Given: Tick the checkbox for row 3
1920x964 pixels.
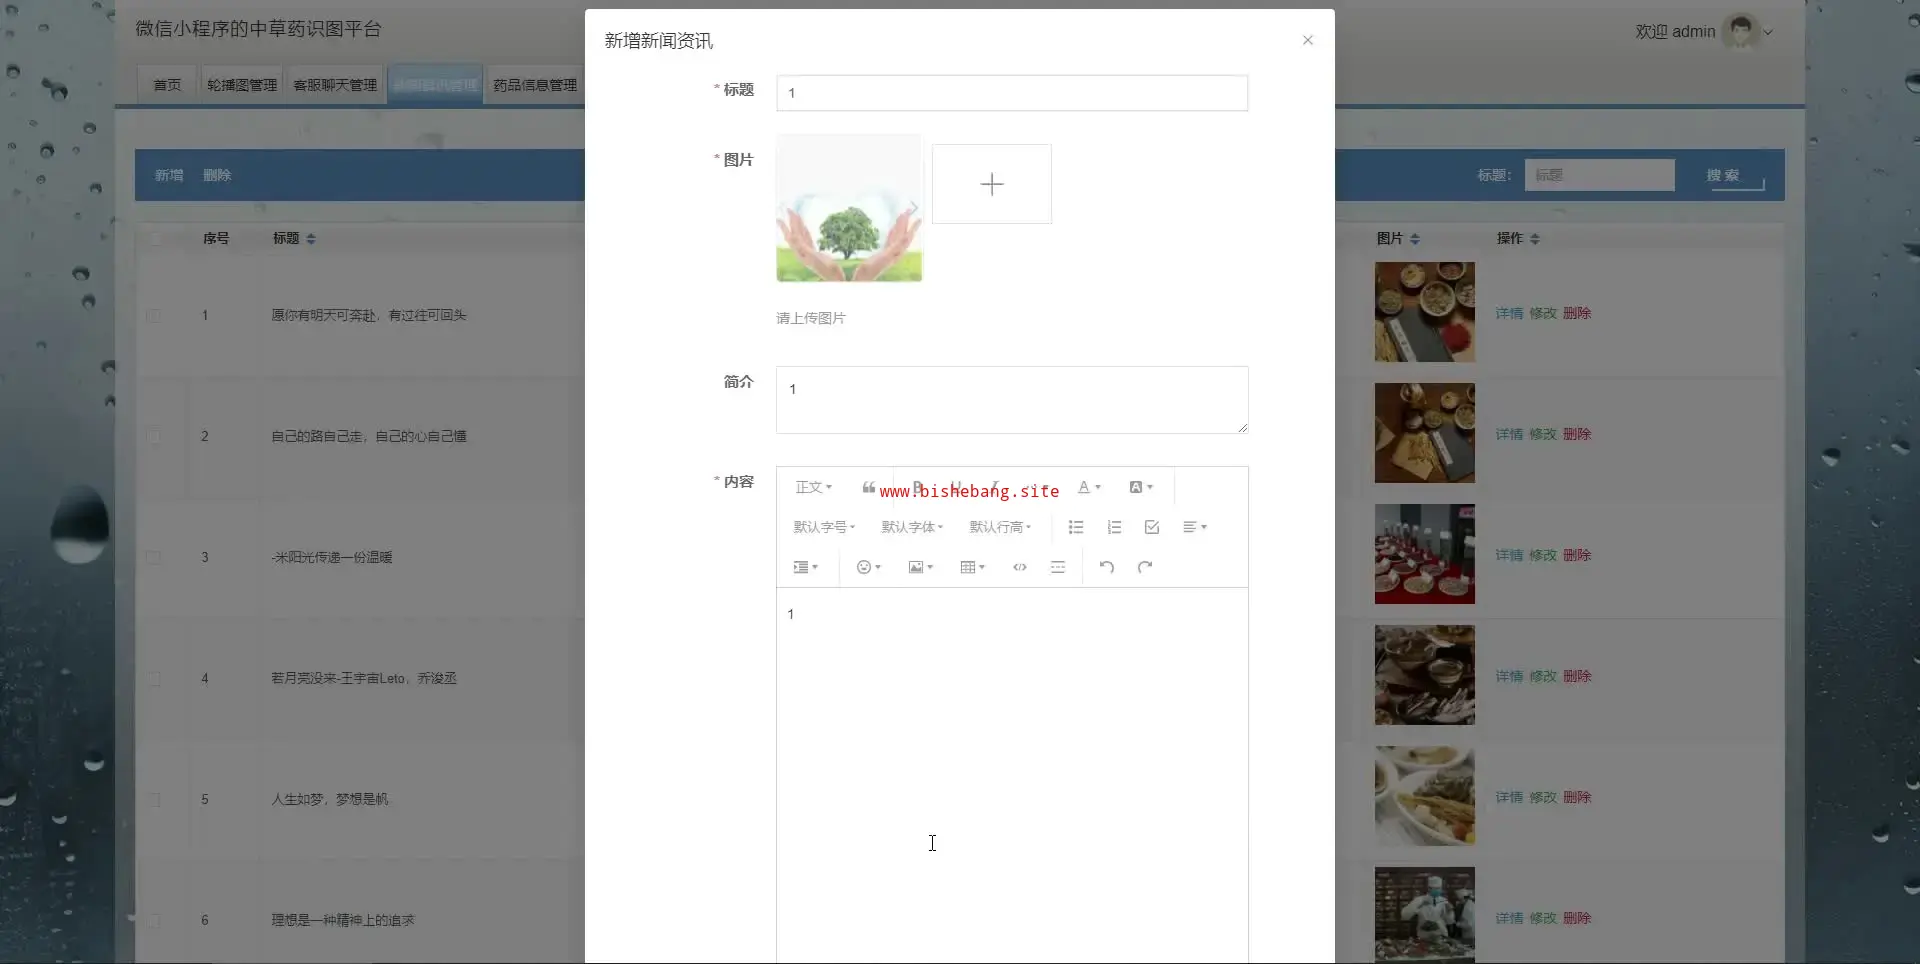Looking at the screenshot, I should pyautogui.click(x=154, y=558).
